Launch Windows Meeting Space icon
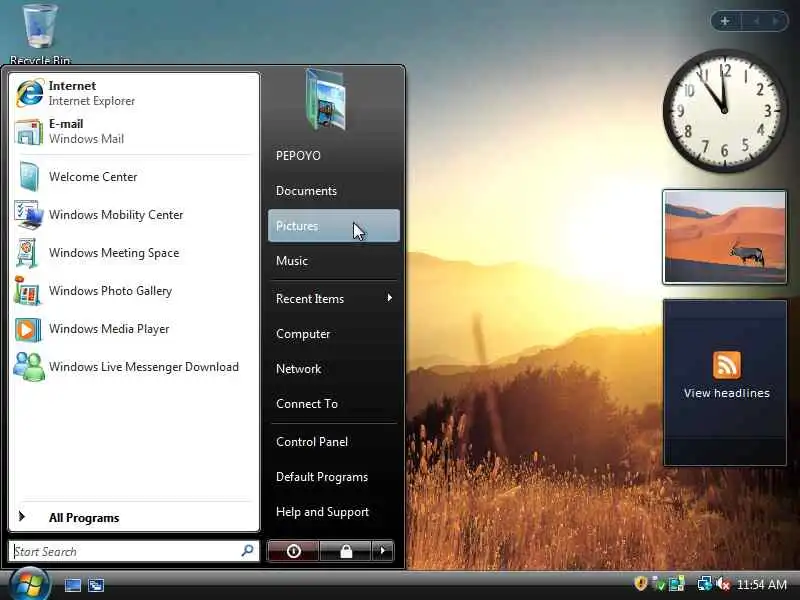Image resolution: width=800 pixels, height=600 pixels. 27,253
